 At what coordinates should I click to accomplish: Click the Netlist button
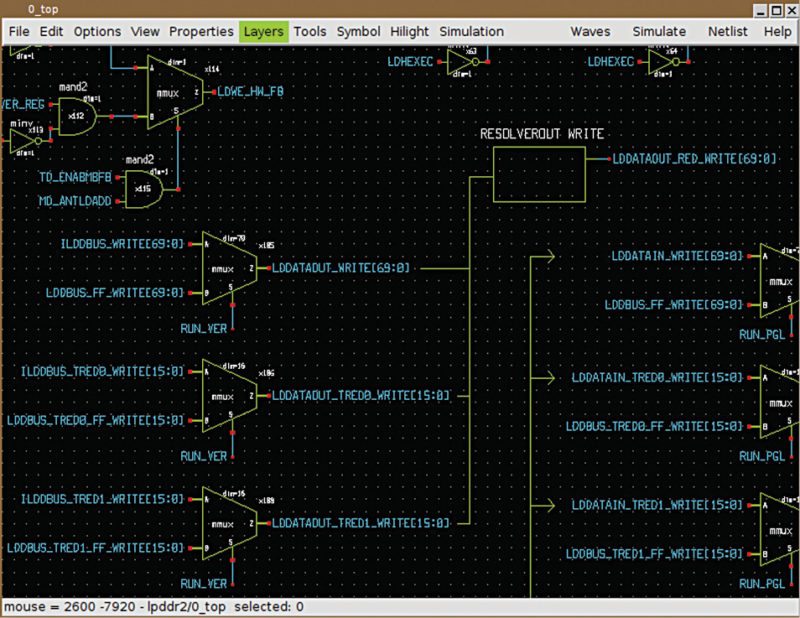(x=727, y=31)
